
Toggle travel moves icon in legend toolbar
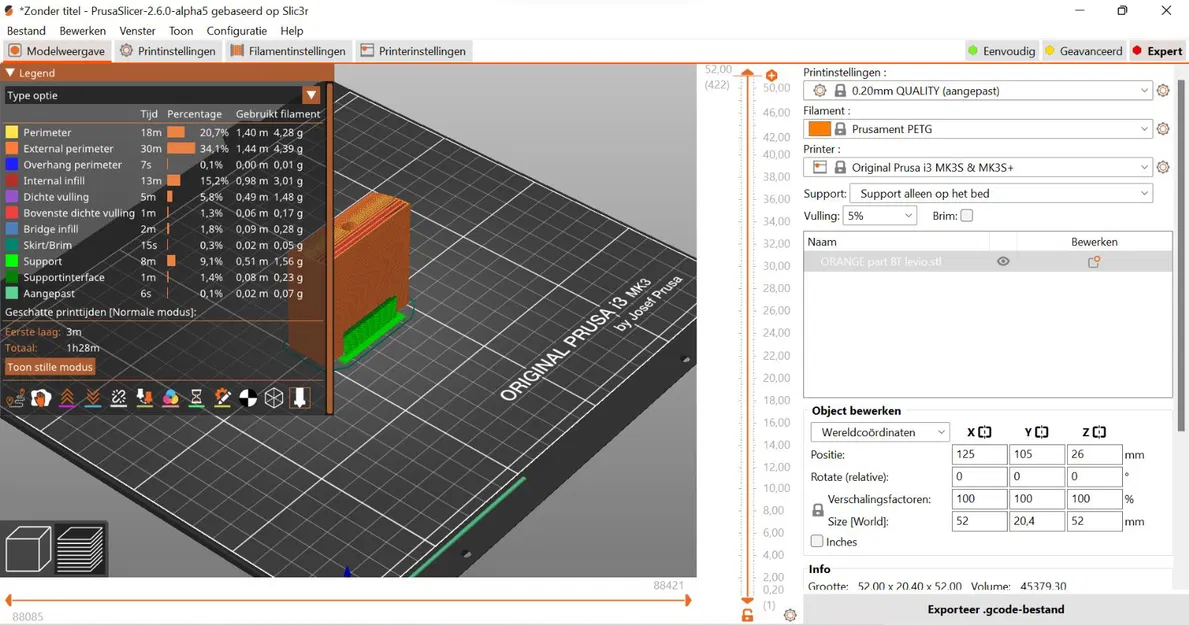(16, 398)
